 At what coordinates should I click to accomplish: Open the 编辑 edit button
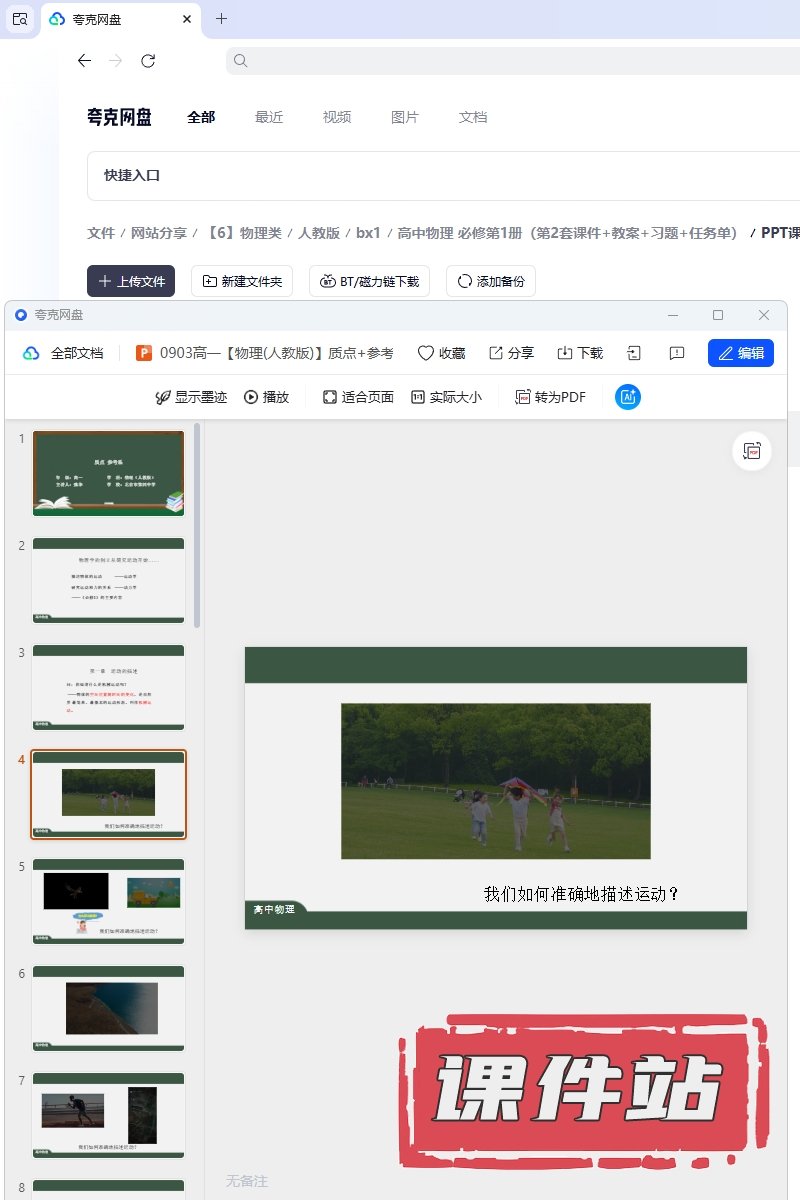tap(740, 353)
